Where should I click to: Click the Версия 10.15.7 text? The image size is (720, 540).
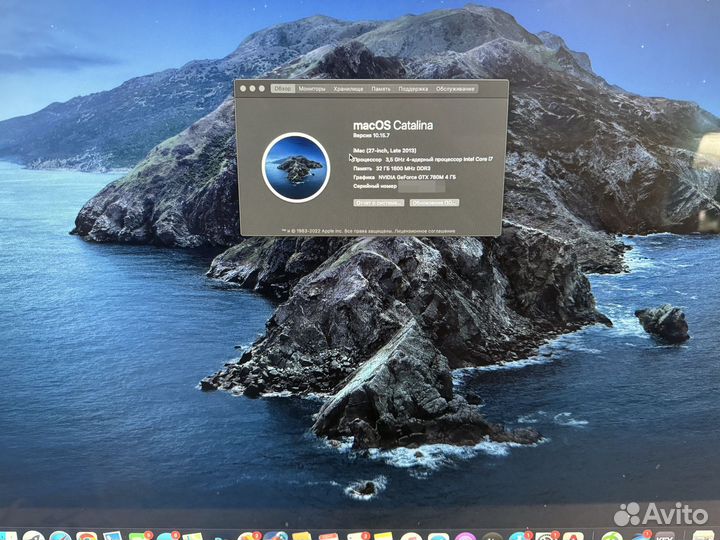click(x=371, y=135)
